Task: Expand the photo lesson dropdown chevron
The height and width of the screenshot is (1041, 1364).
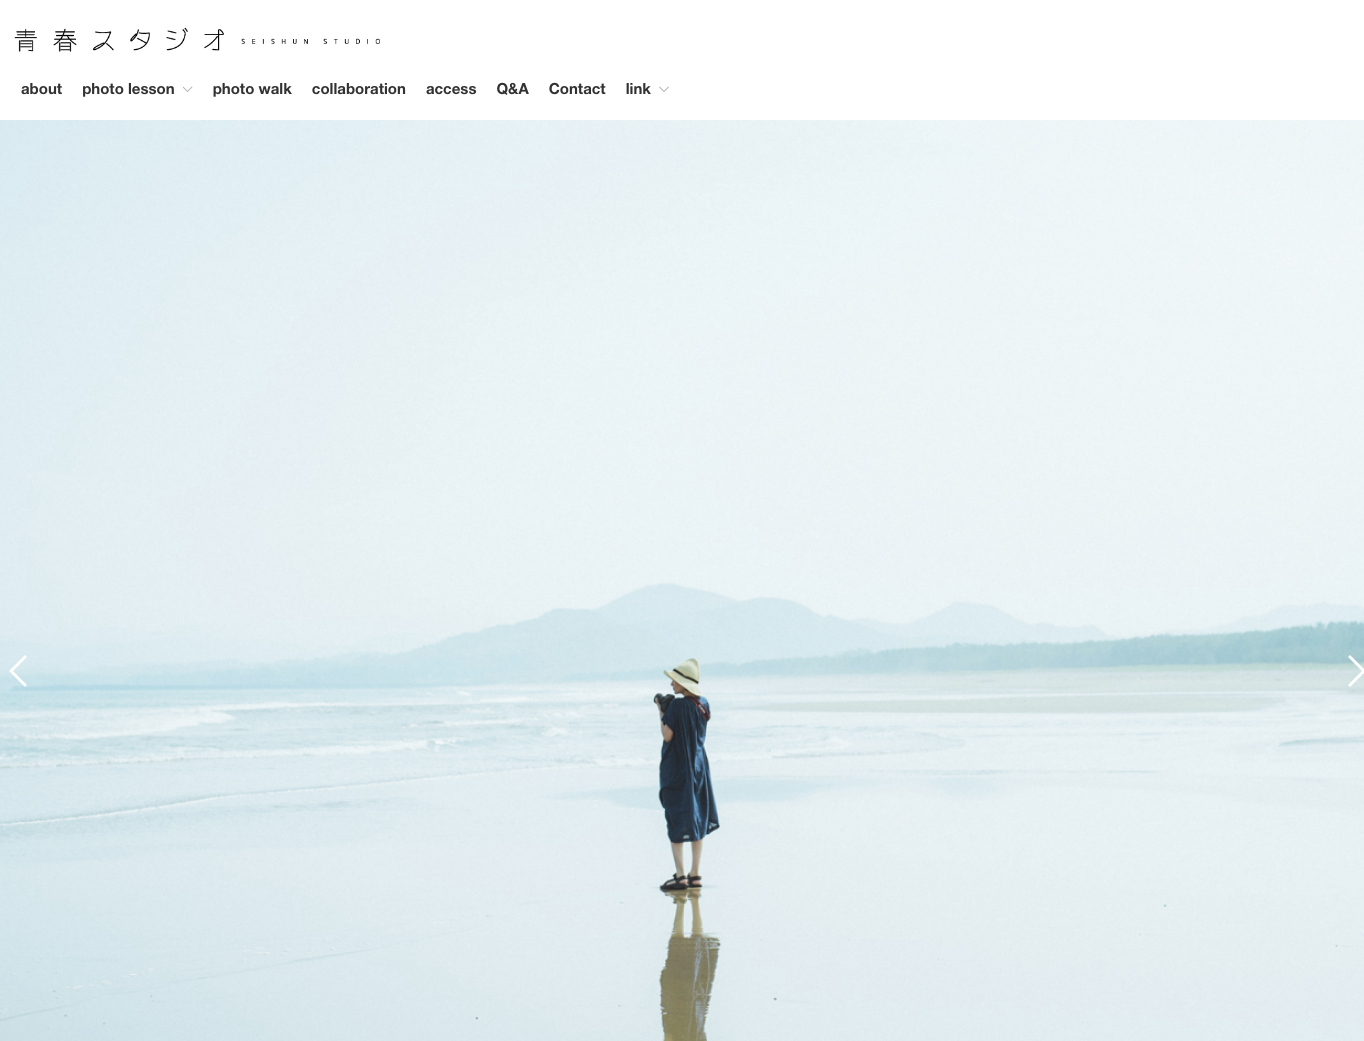Action: (187, 90)
